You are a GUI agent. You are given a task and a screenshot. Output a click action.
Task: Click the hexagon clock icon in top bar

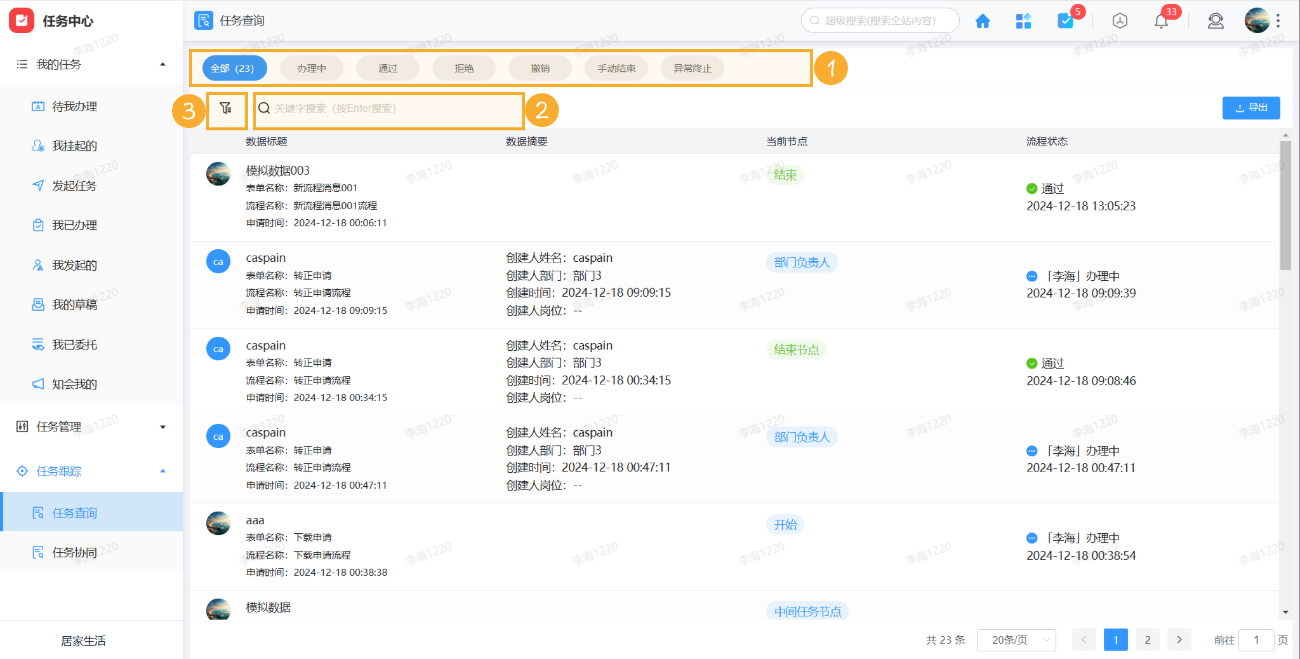tap(1120, 20)
